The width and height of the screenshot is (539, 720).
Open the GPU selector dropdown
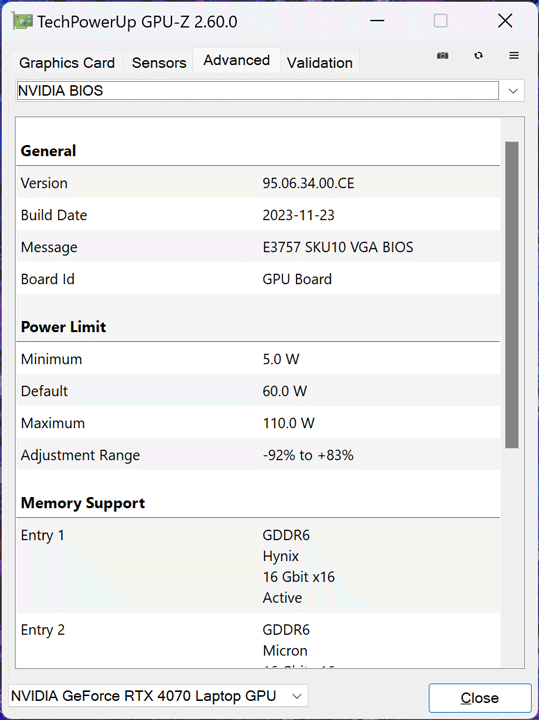click(x=158, y=696)
